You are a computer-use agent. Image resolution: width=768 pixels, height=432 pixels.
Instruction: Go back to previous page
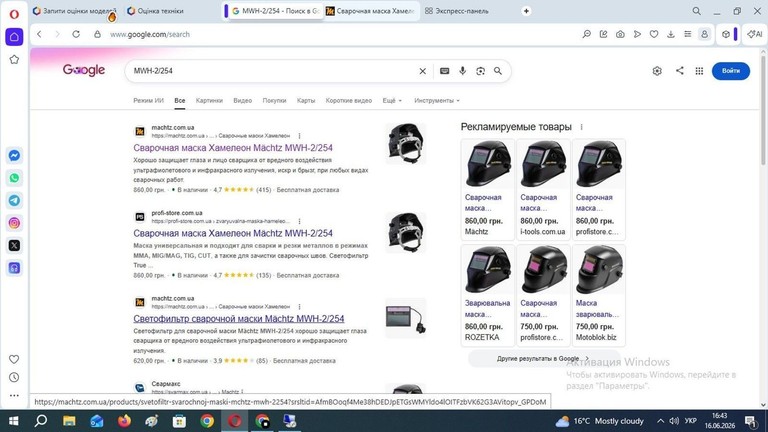coord(40,34)
